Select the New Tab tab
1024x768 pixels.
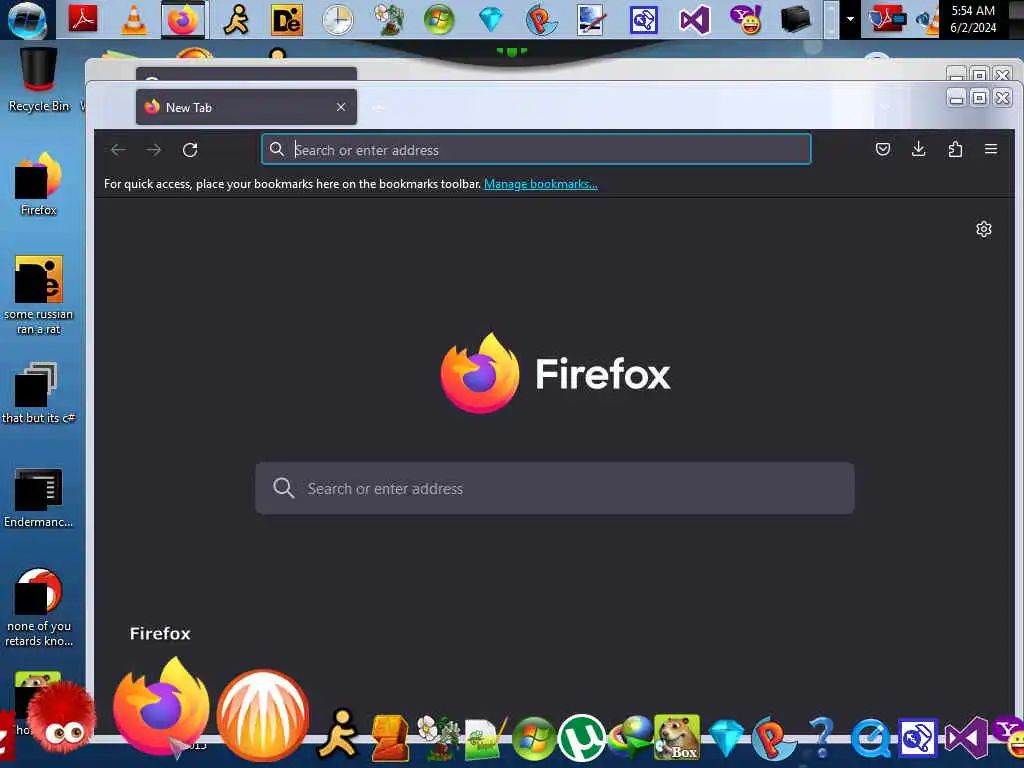pos(246,107)
